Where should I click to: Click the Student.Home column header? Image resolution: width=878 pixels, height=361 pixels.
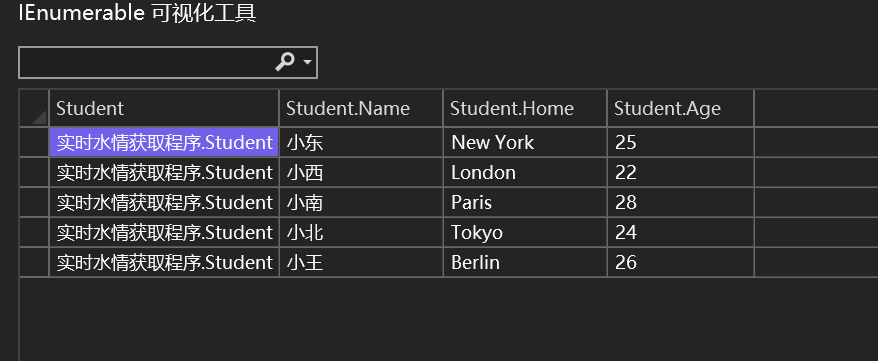coord(525,108)
